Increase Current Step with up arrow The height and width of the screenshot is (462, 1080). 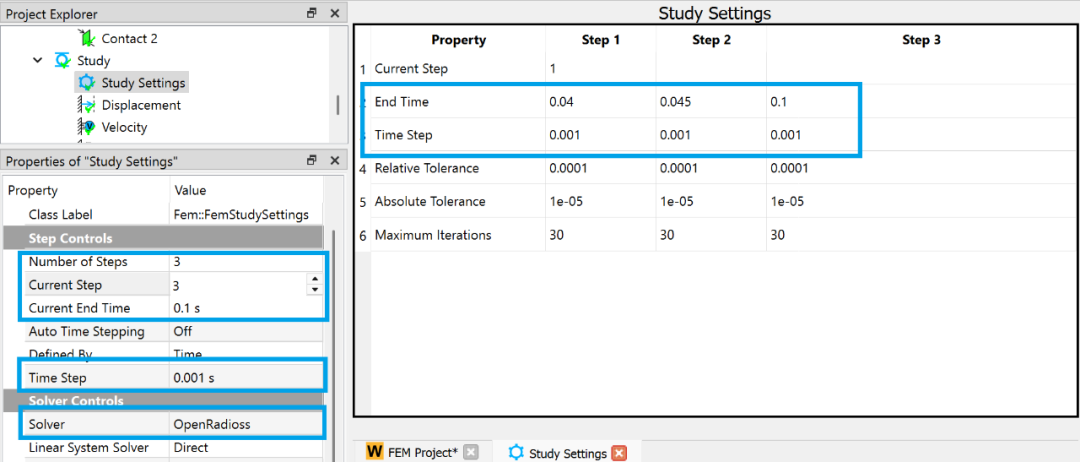click(315, 279)
